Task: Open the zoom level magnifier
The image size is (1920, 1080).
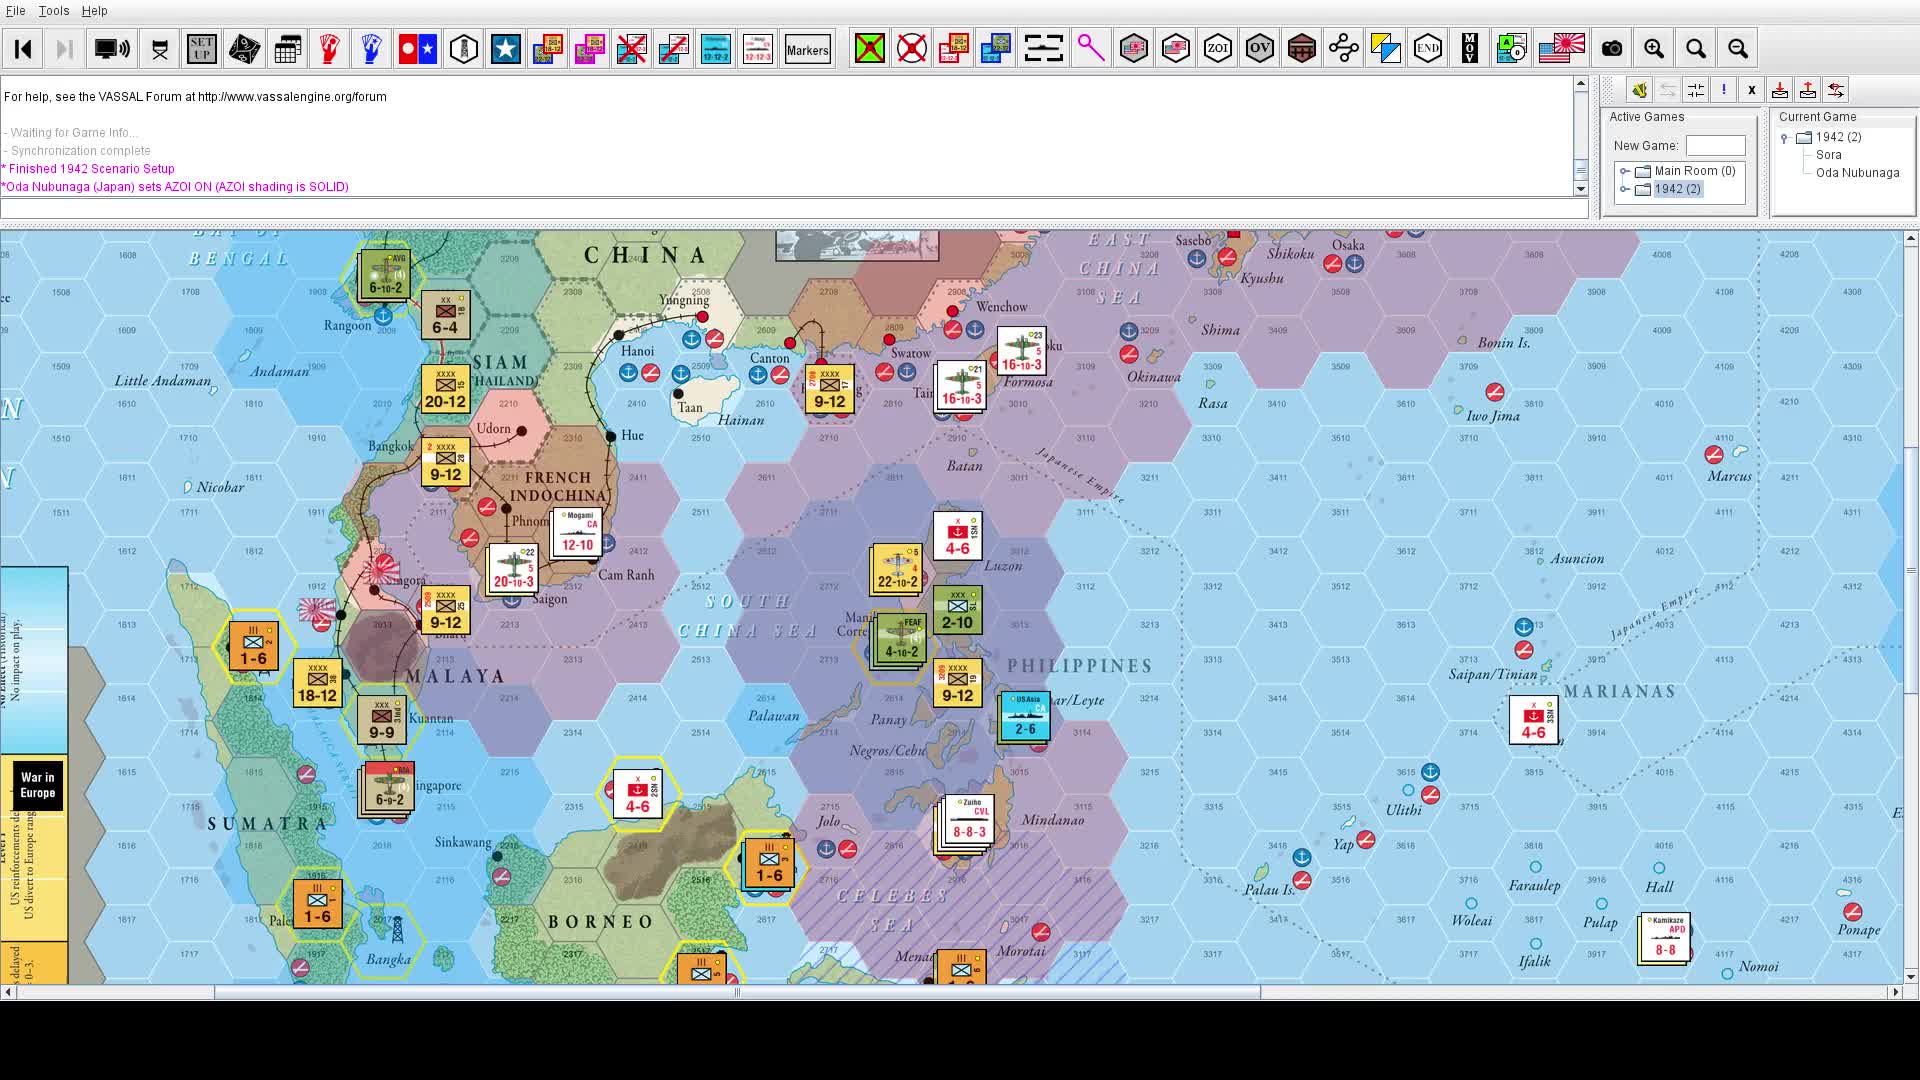Action: (1696, 49)
